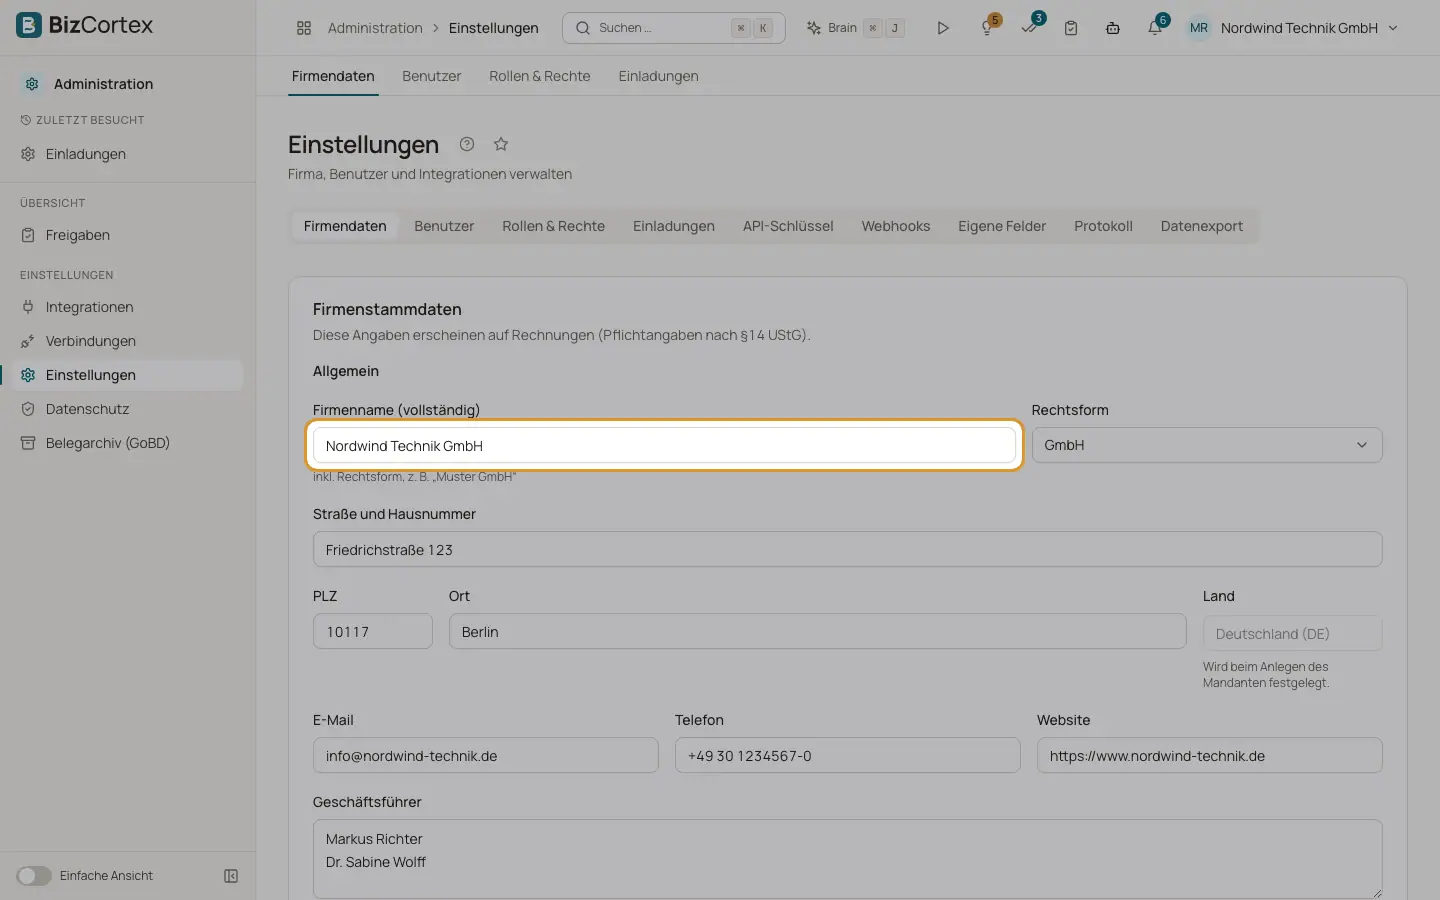Click the PLZ field with 10117
Image resolution: width=1440 pixels, height=900 pixels.
(x=373, y=631)
